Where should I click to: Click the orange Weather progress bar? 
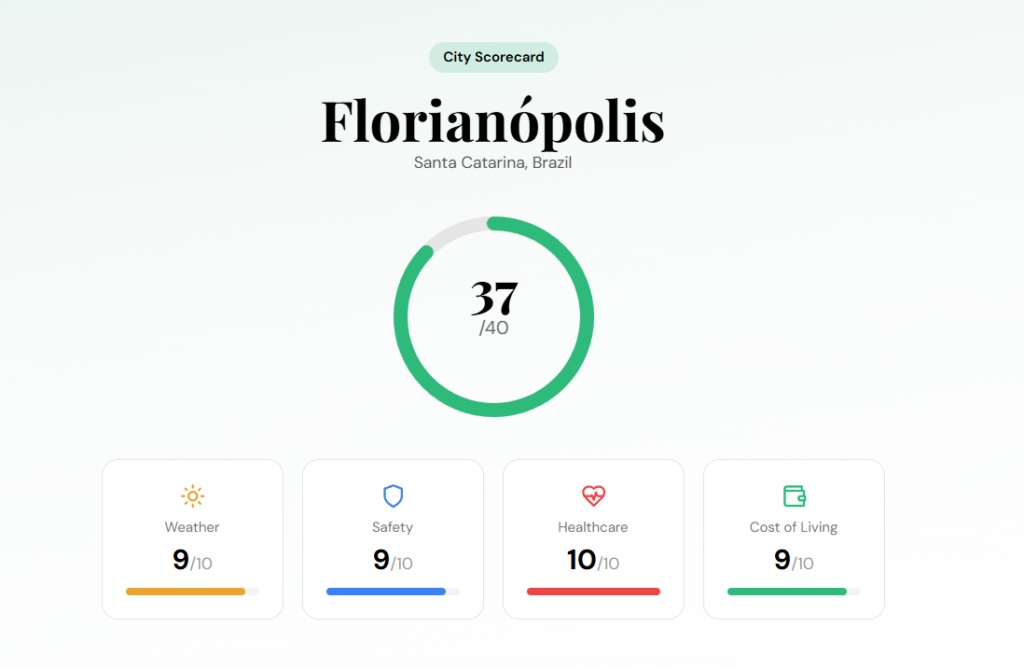186,591
